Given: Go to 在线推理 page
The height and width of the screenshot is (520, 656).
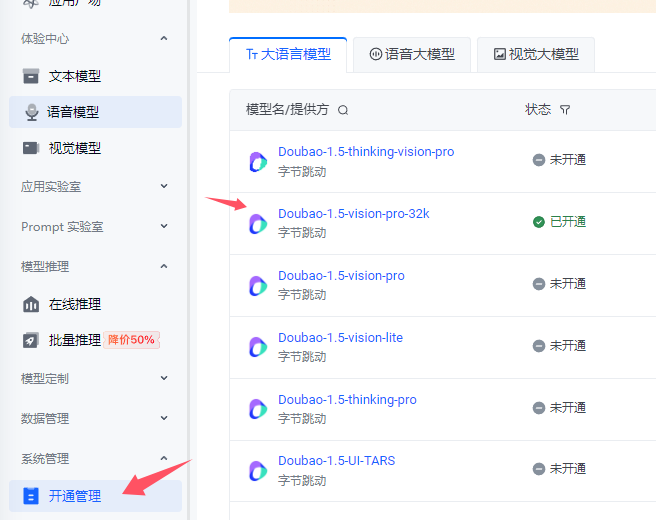Looking at the screenshot, I should (74, 304).
